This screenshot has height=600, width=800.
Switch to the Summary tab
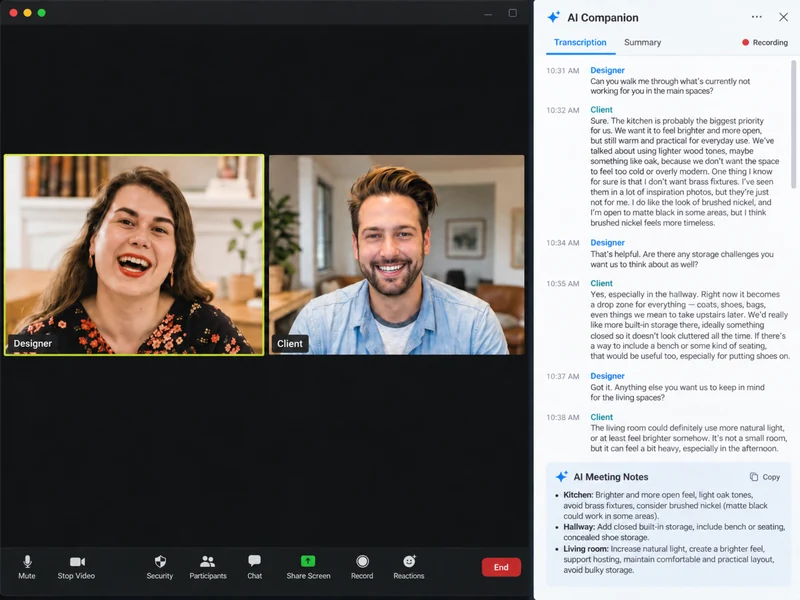[x=642, y=42]
